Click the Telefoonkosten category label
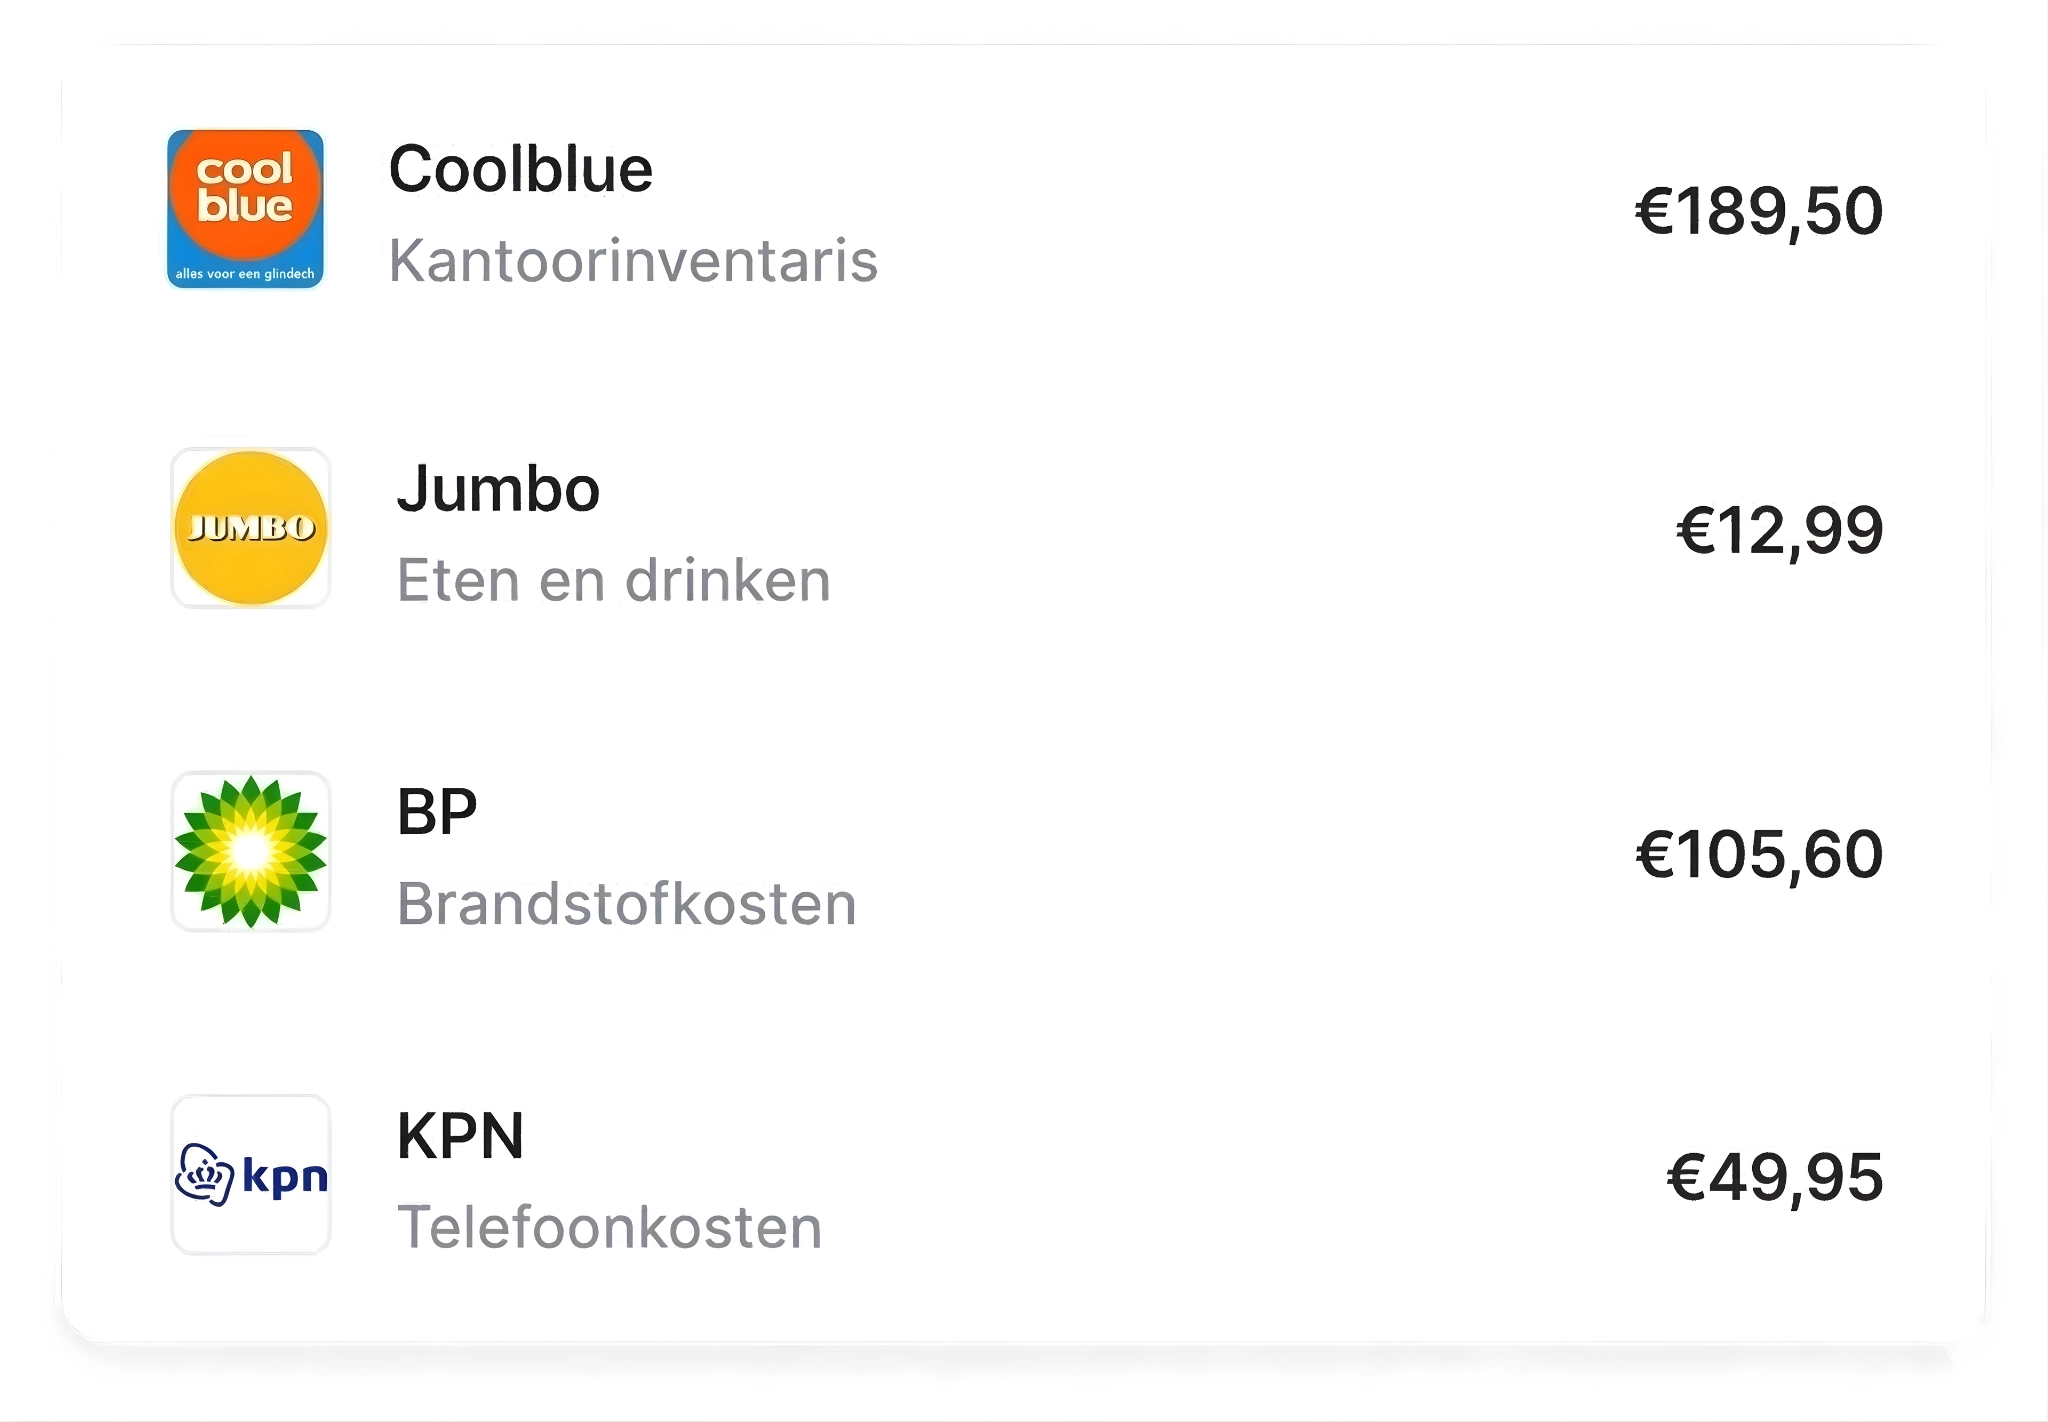The height and width of the screenshot is (1422, 2048). [609, 1227]
